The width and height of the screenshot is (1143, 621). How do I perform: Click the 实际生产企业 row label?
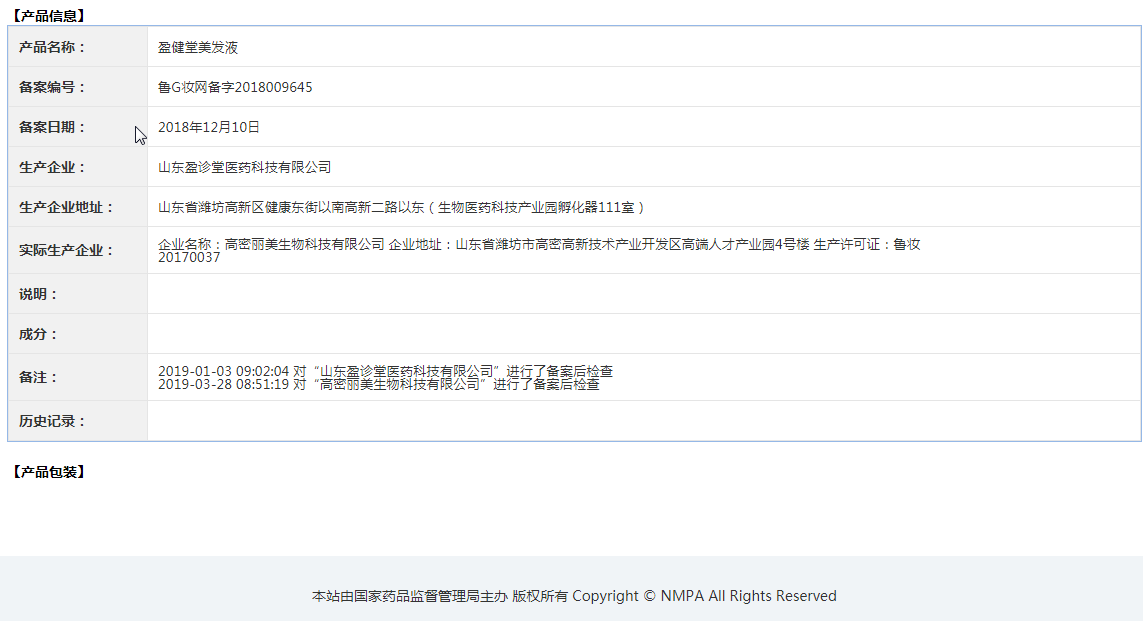coord(66,250)
